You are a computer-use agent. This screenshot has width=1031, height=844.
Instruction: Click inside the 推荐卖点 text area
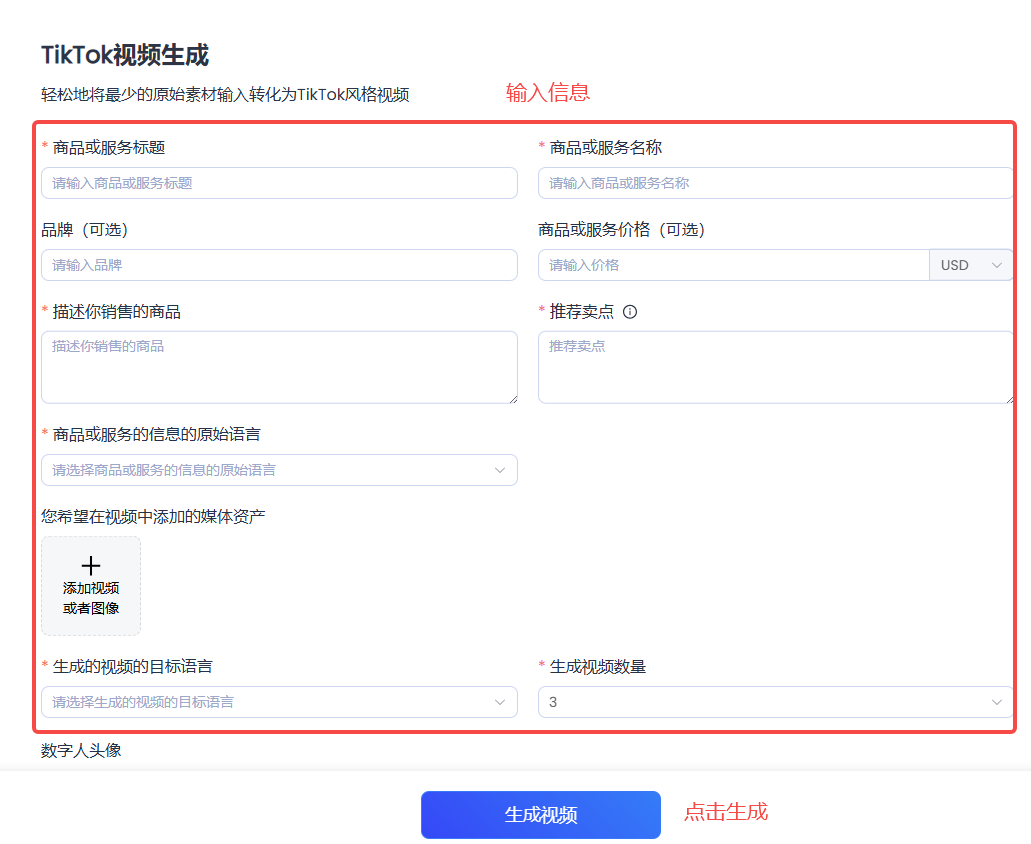[775, 367]
